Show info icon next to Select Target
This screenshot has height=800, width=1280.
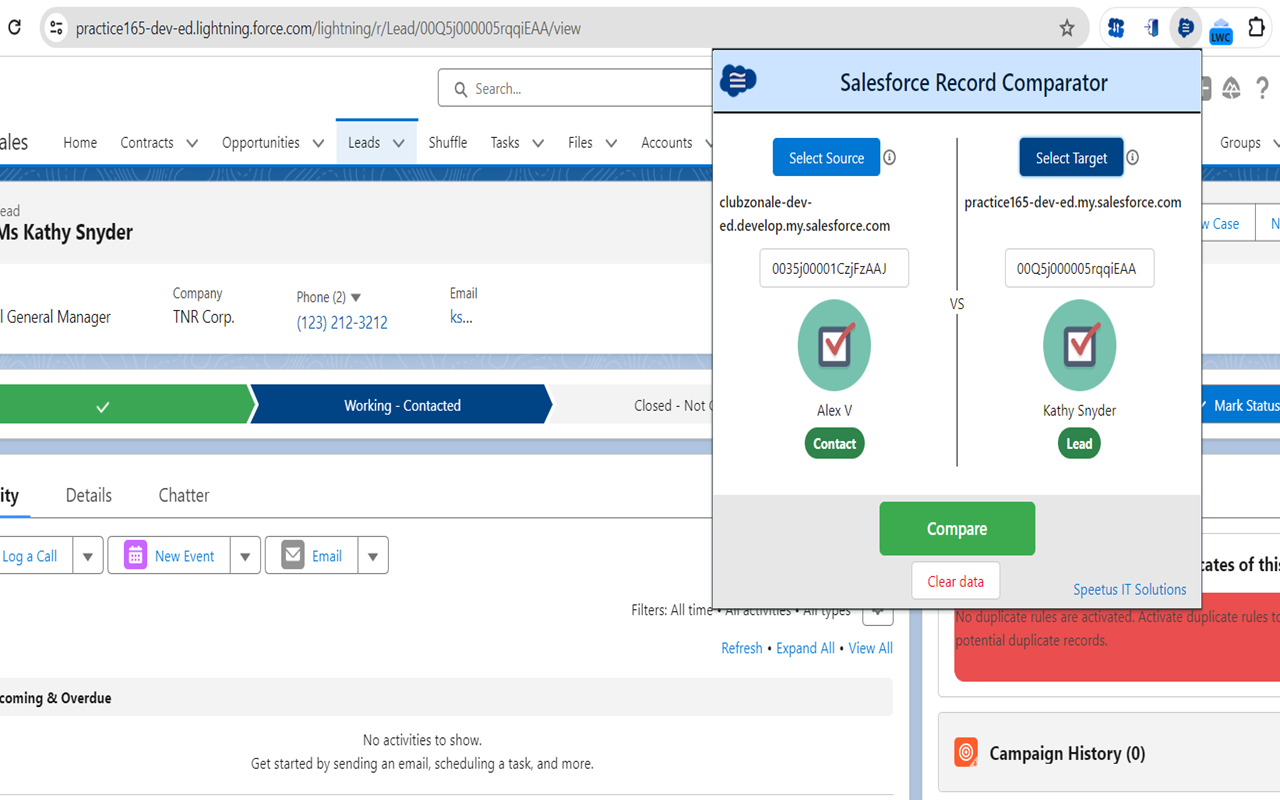click(1132, 158)
